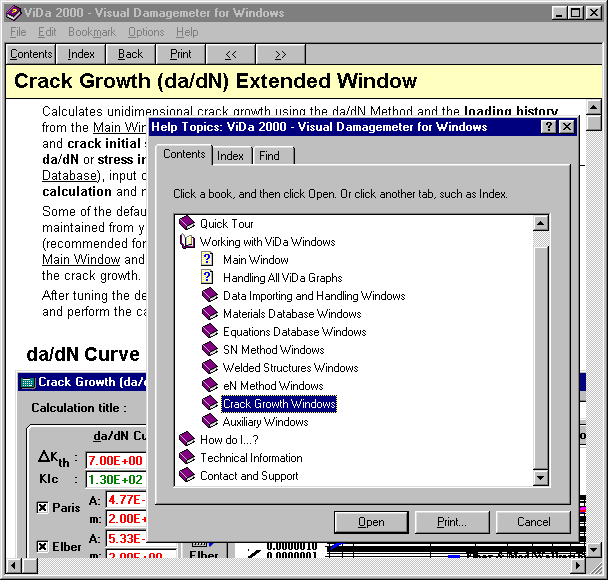This screenshot has width=608, height=580.
Task: Expand Materials Database Windows book
Action: tap(292, 314)
